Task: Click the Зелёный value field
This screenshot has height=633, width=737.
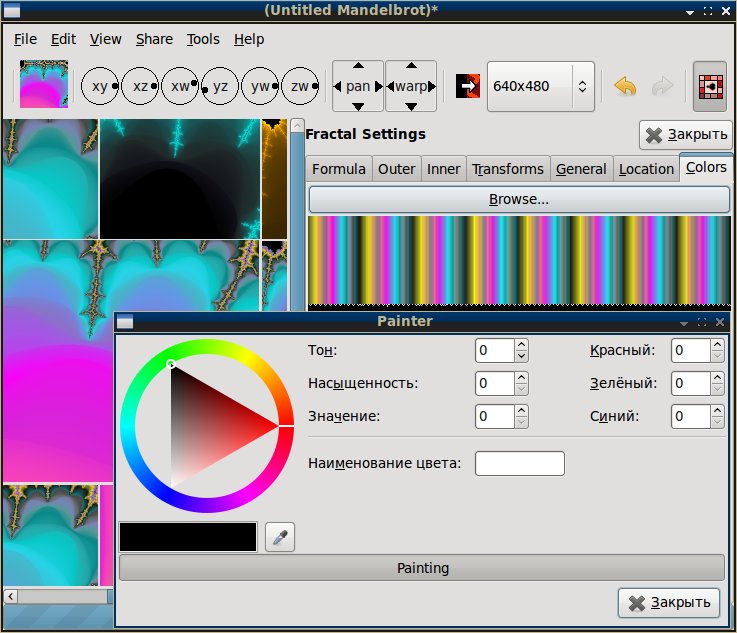Action: [x=690, y=383]
